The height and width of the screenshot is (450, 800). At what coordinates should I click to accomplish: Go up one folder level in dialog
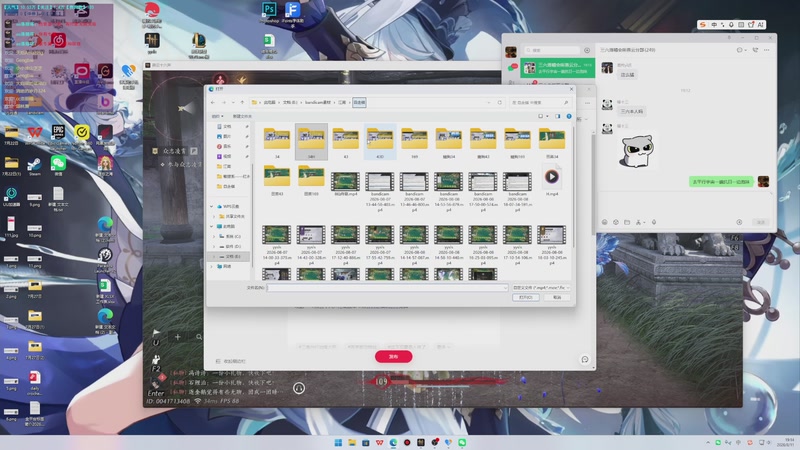coord(242,103)
